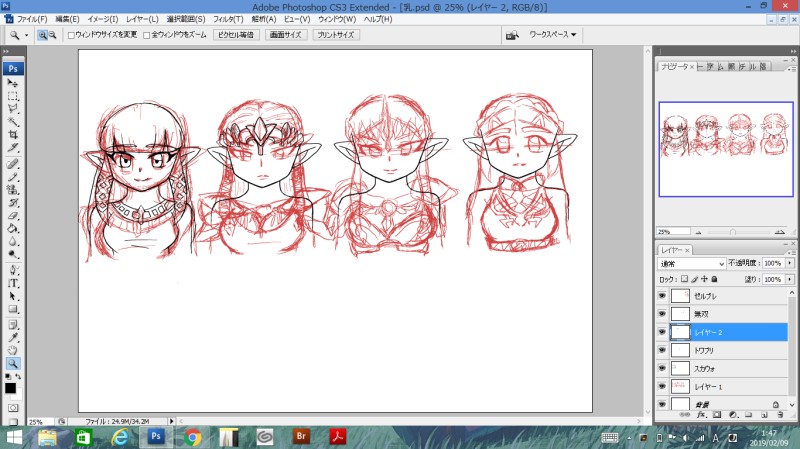Open the ワークスペース dropdown
This screenshot has height=449, width=800.
click(x=553, y=35)
